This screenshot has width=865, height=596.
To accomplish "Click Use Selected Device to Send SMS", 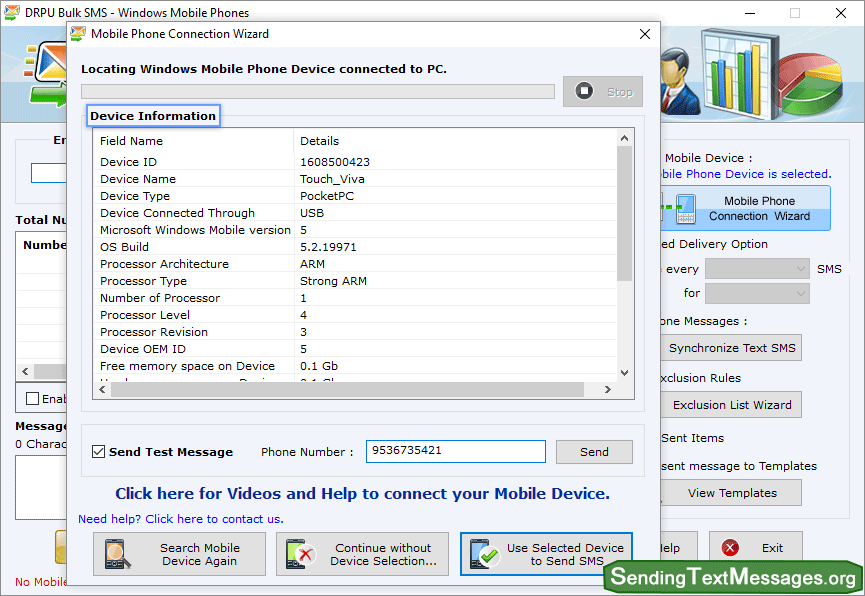I will click(x=546, y=554).
